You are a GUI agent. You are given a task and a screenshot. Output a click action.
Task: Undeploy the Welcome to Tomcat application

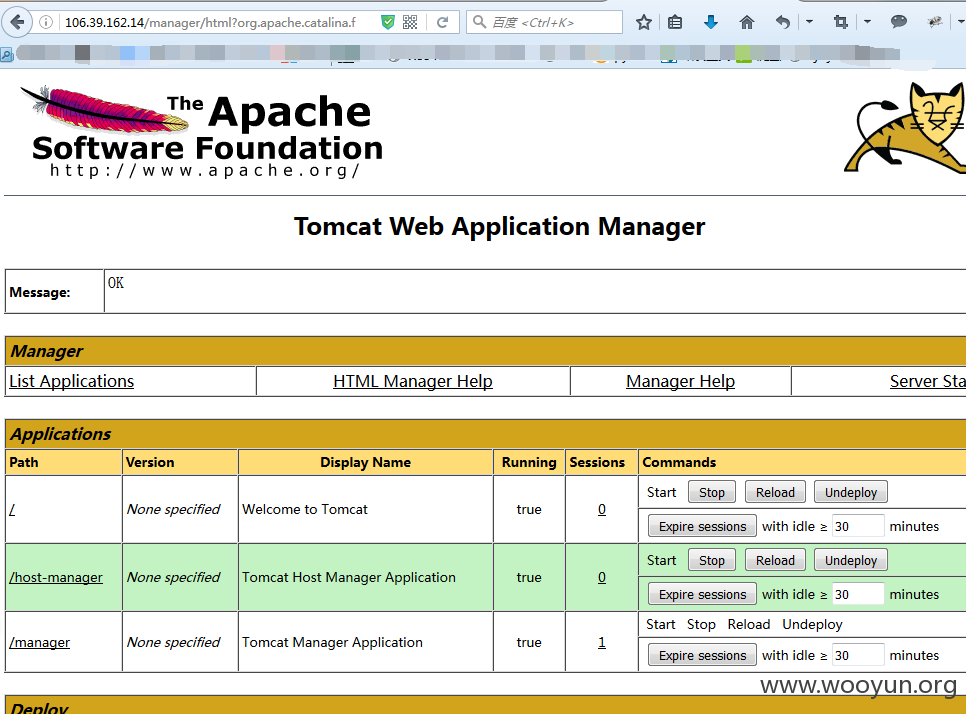point(851,492)
